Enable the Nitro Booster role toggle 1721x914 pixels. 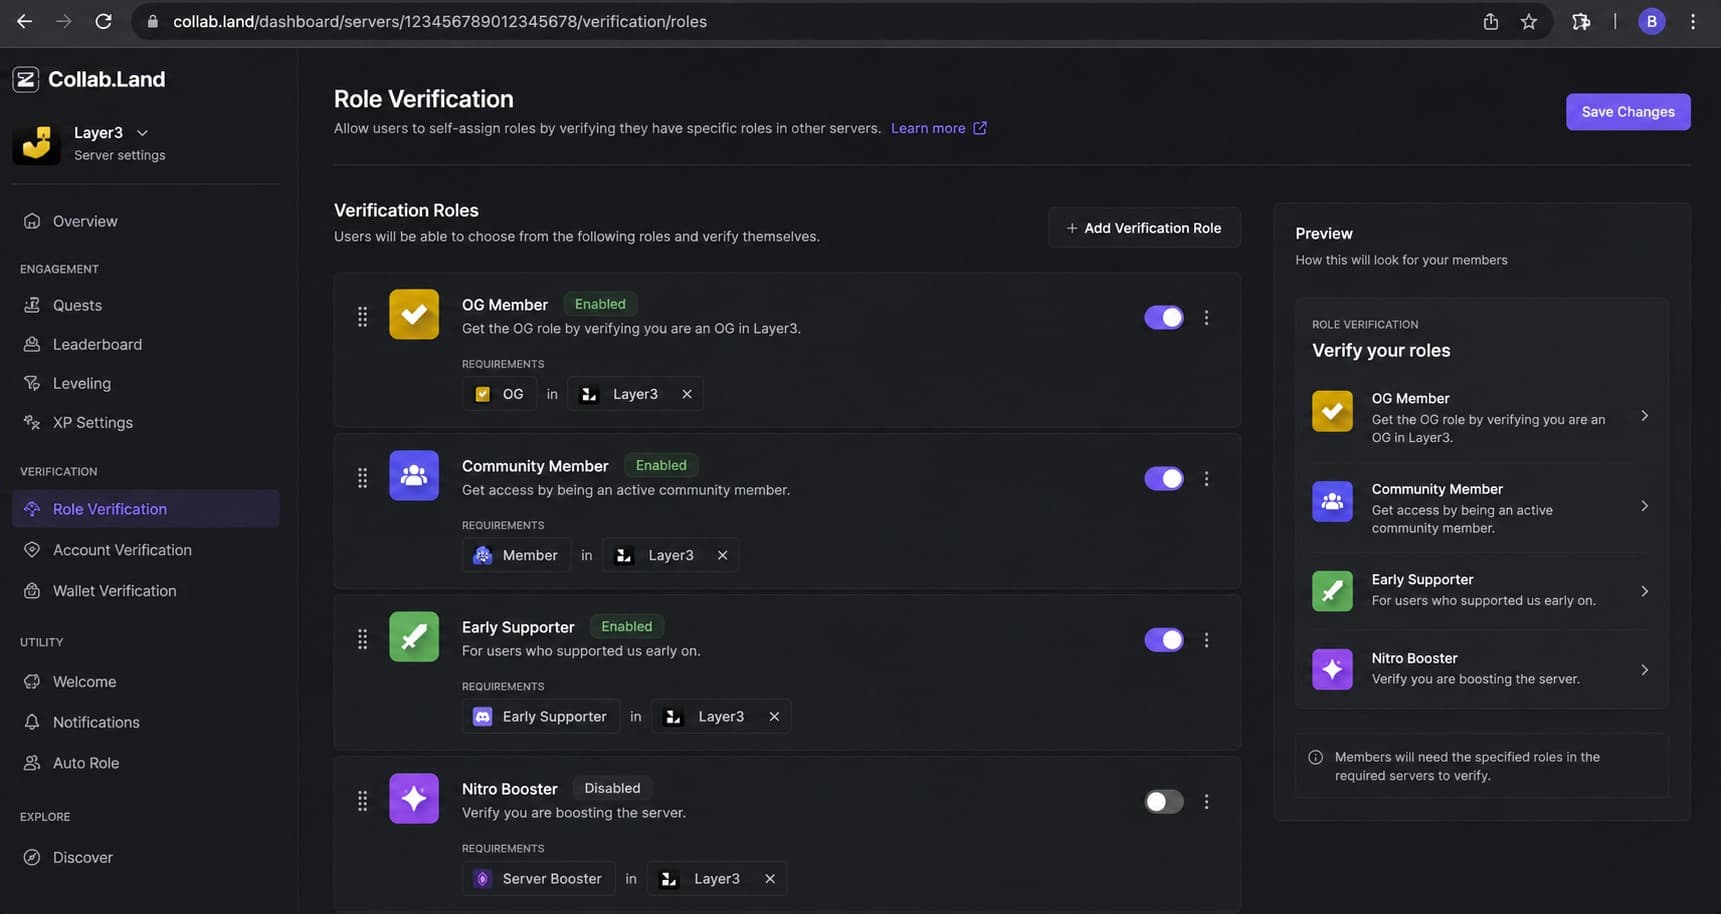coord(1164,802)
